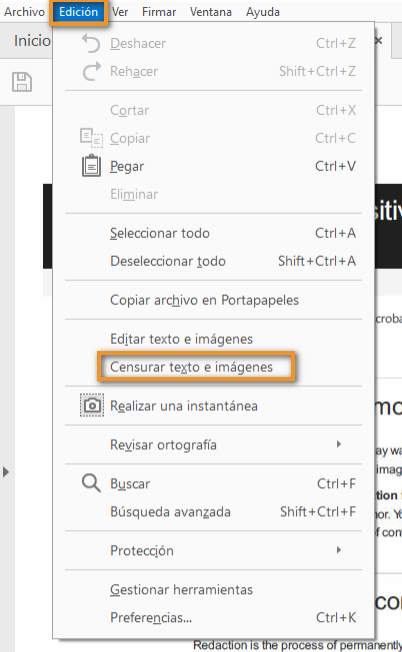The image size is (402, 652).
Task: Click the Ctrl+A shortcut label
Action: (x=335, y=233)
